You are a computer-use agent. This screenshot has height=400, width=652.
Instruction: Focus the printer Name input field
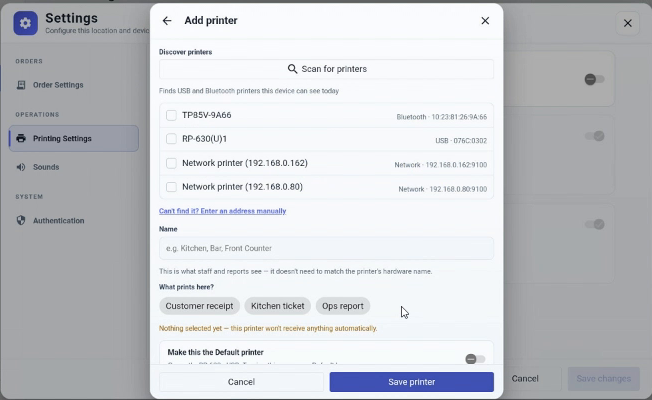[326, 248]
